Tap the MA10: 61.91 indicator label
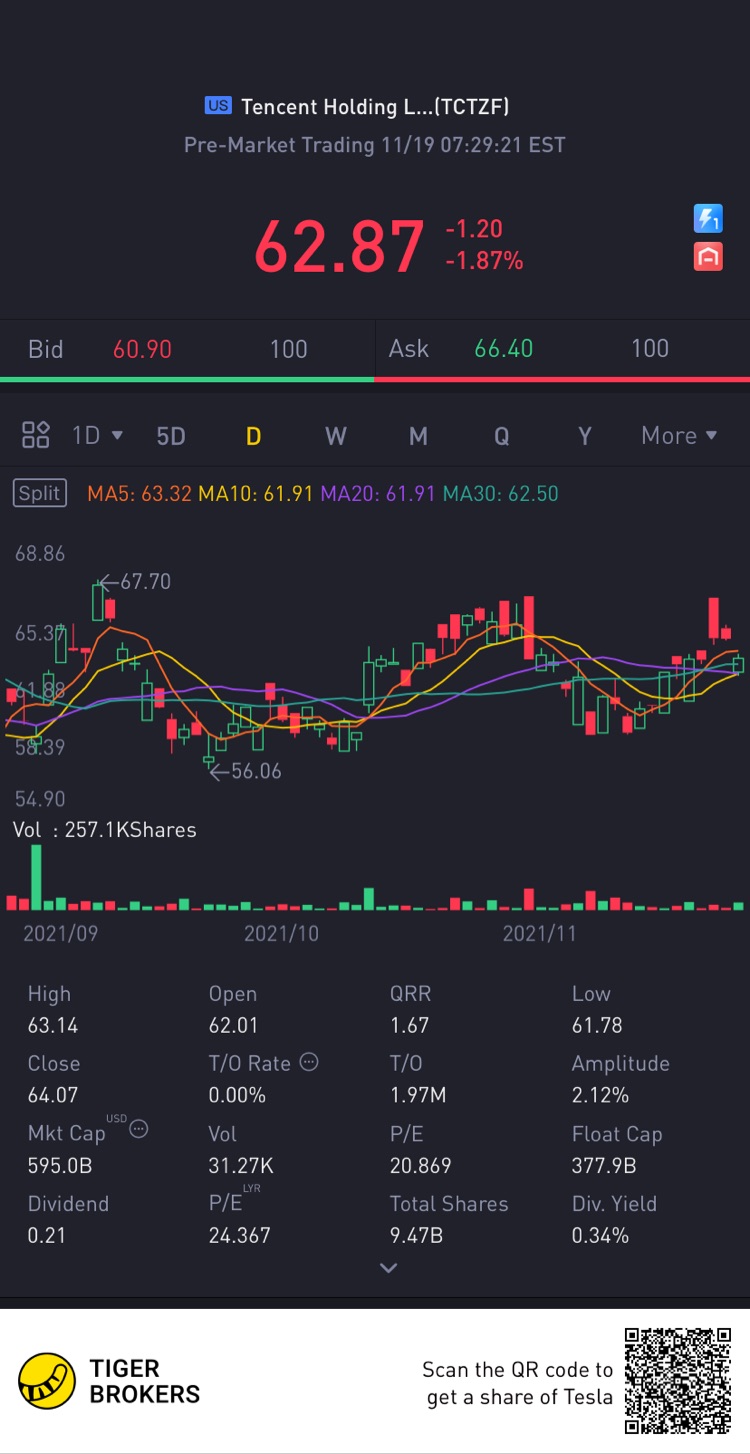The height and width of the screenshot is (1454, 750). tap(256, 493)
